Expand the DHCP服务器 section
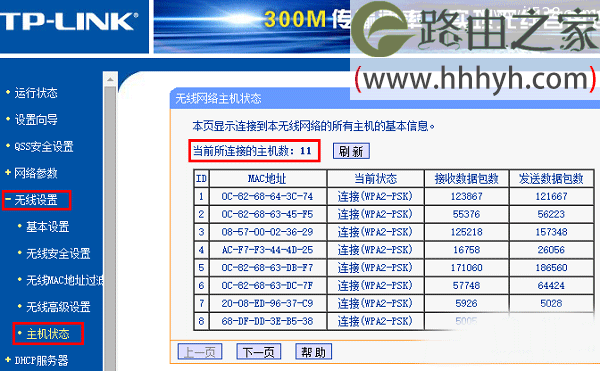 (41, 360)
